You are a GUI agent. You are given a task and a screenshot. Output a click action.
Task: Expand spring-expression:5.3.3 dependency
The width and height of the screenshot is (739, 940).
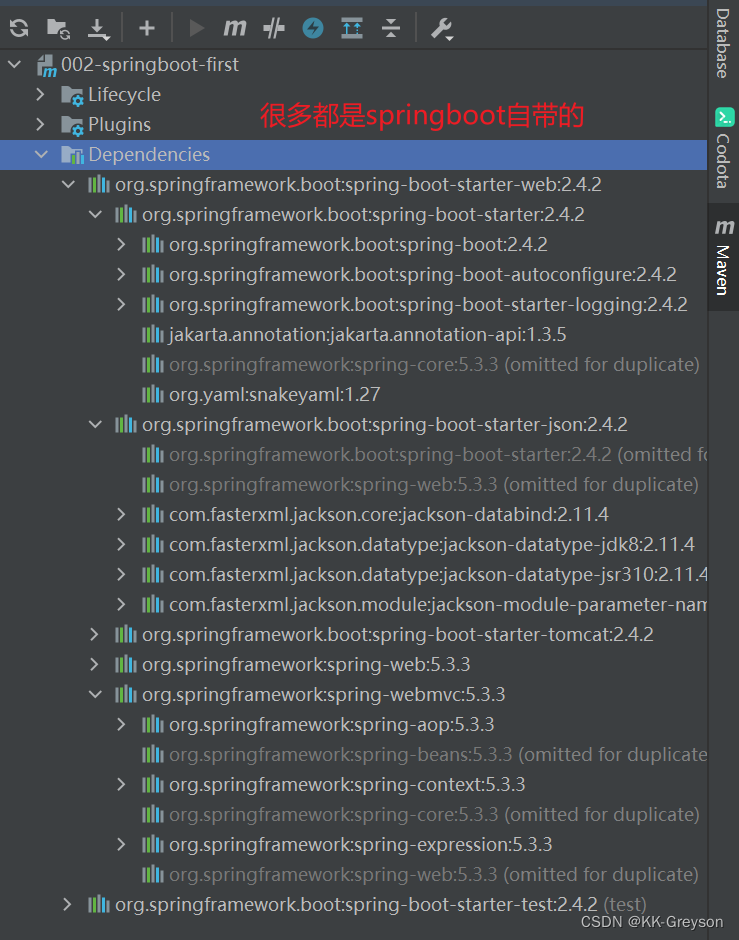pyautogui.click(x=122, y=844)
